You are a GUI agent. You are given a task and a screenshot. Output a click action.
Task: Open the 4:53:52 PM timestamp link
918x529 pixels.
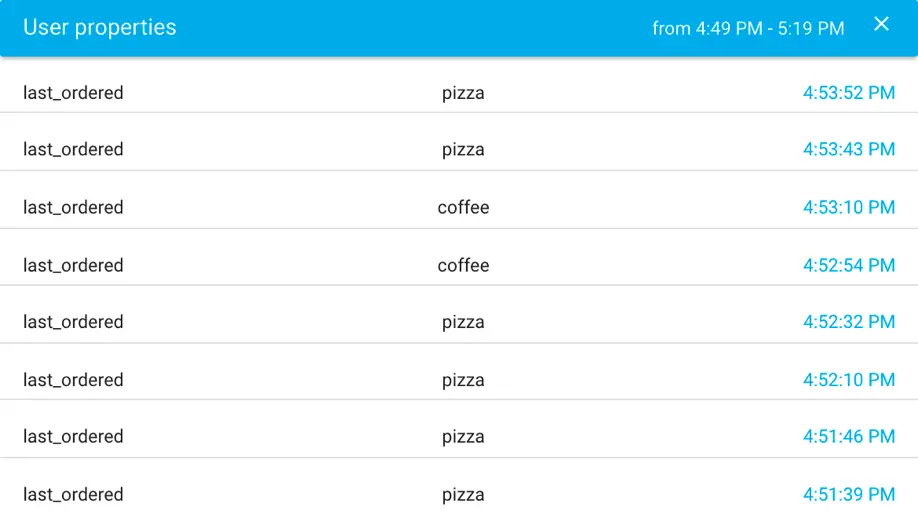(848, 93)
